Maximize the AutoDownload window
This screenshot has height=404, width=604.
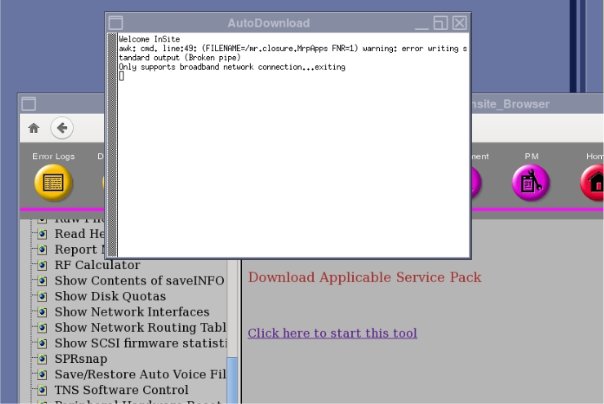click(441, 22)
